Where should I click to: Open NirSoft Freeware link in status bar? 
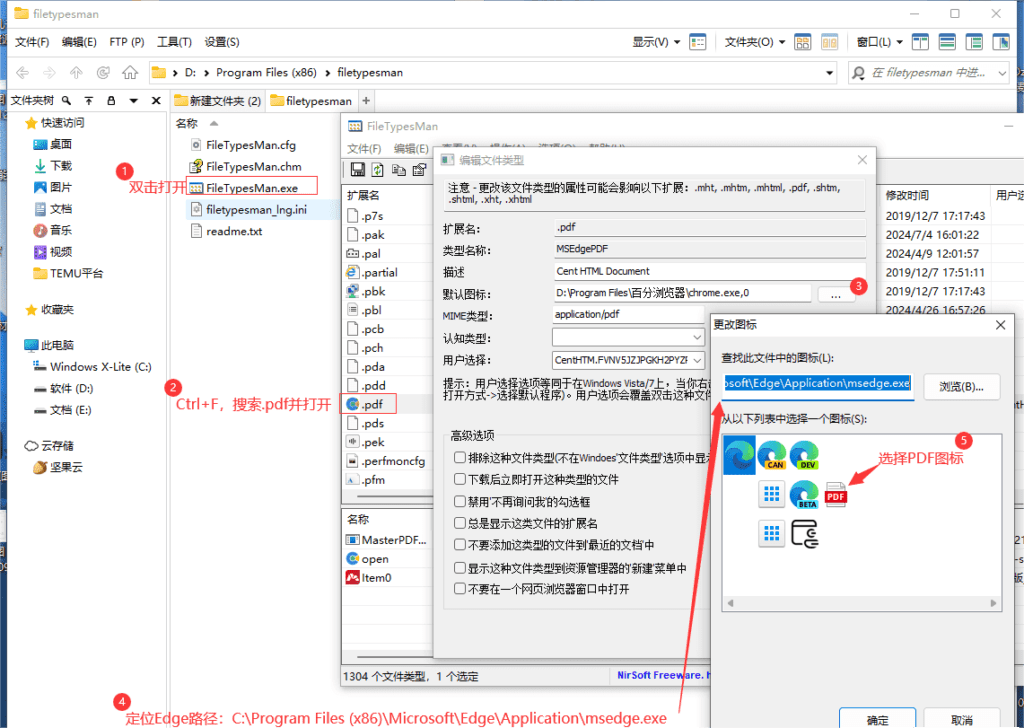pyautogui.click(x=663, y=675)
